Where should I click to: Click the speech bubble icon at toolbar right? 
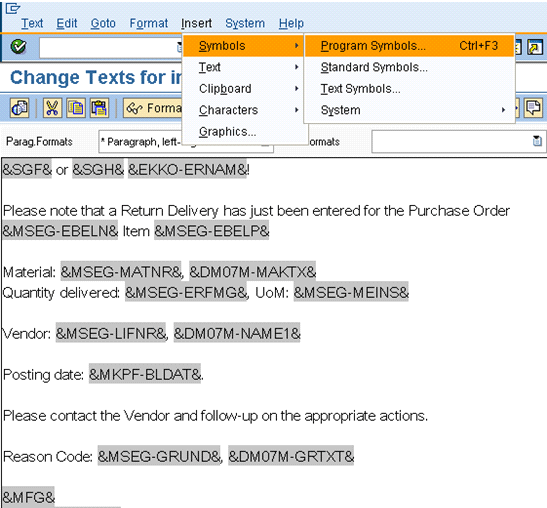click(x=533, y=108)
